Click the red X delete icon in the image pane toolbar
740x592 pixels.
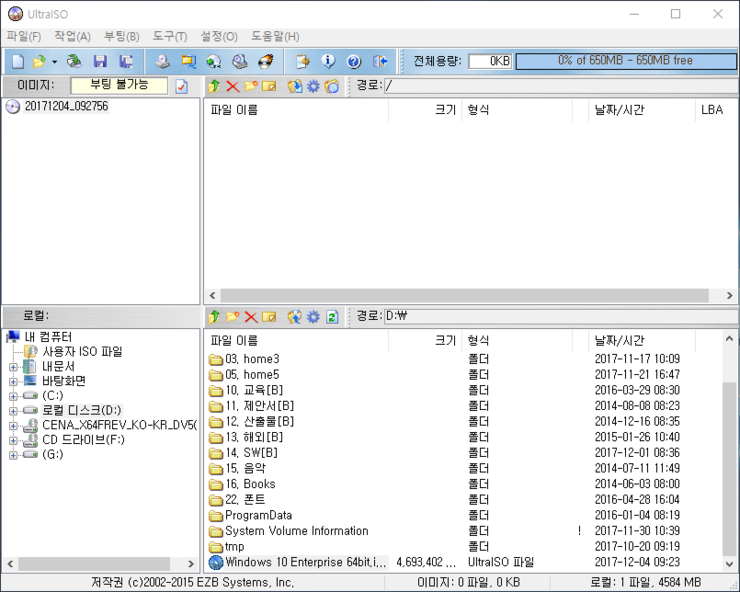click(x=233, y=86)
